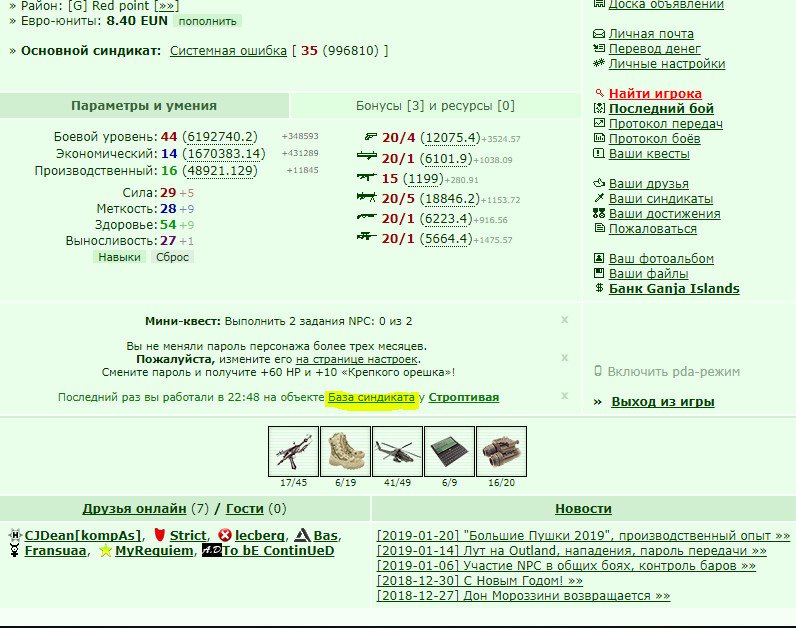Open news Дон Мороззини возвращается
This screenshot has height=628, width=796.
pos(523,596)
